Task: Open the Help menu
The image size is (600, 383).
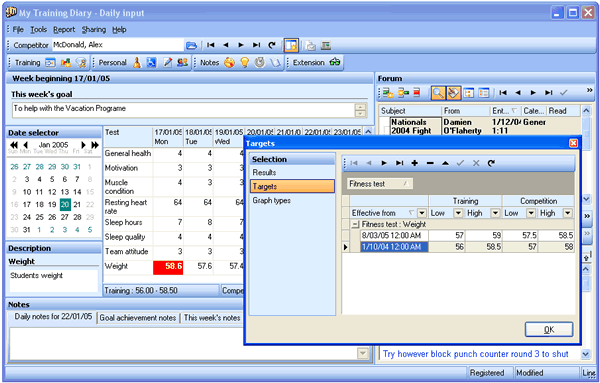Action: 119,30
